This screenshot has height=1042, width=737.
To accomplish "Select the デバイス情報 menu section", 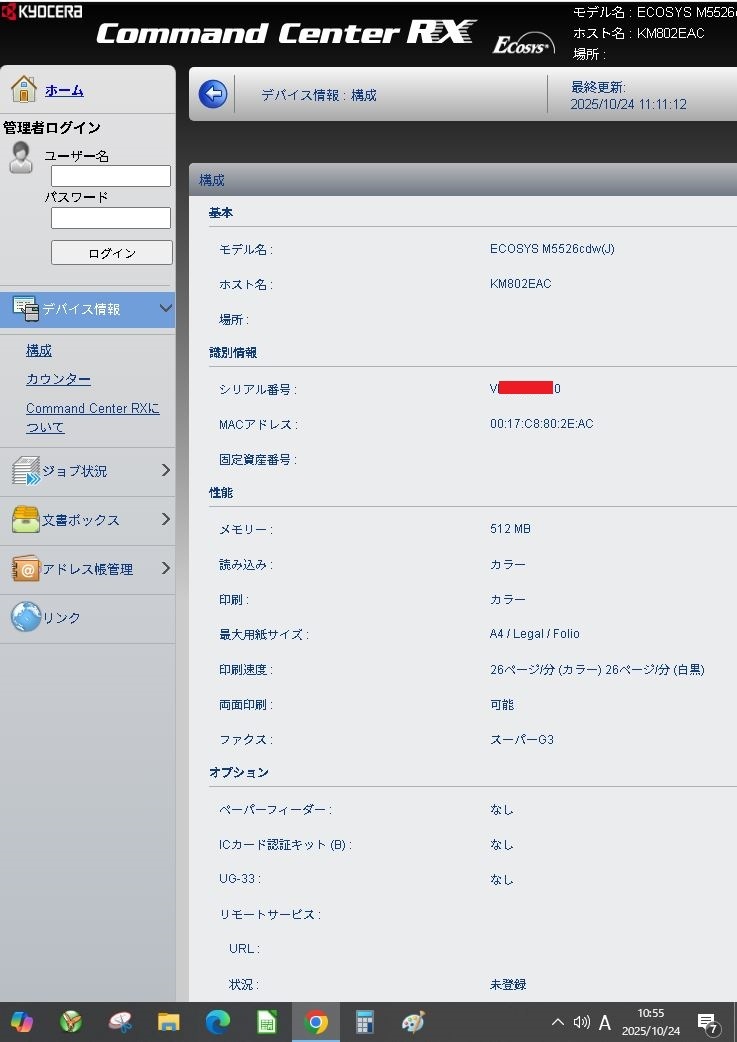I will [x=87, y=309].
